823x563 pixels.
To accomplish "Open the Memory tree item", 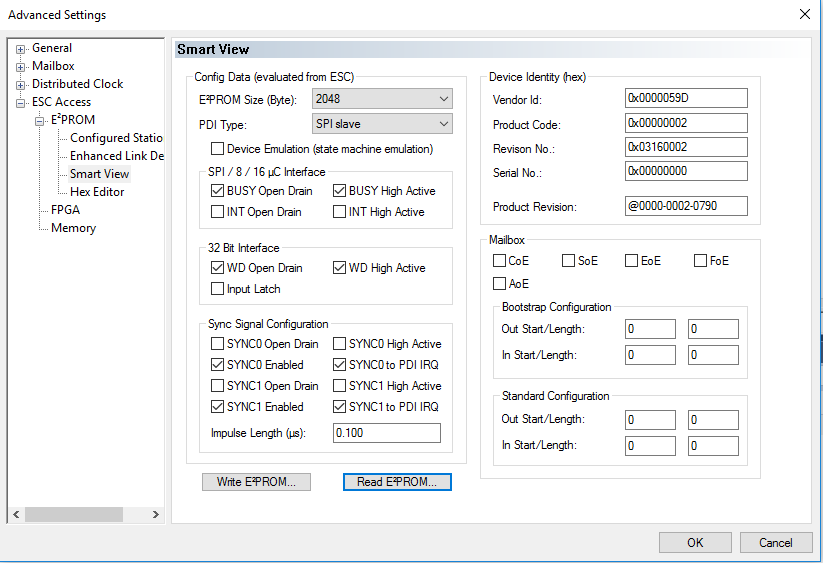I will coord(73,228).
